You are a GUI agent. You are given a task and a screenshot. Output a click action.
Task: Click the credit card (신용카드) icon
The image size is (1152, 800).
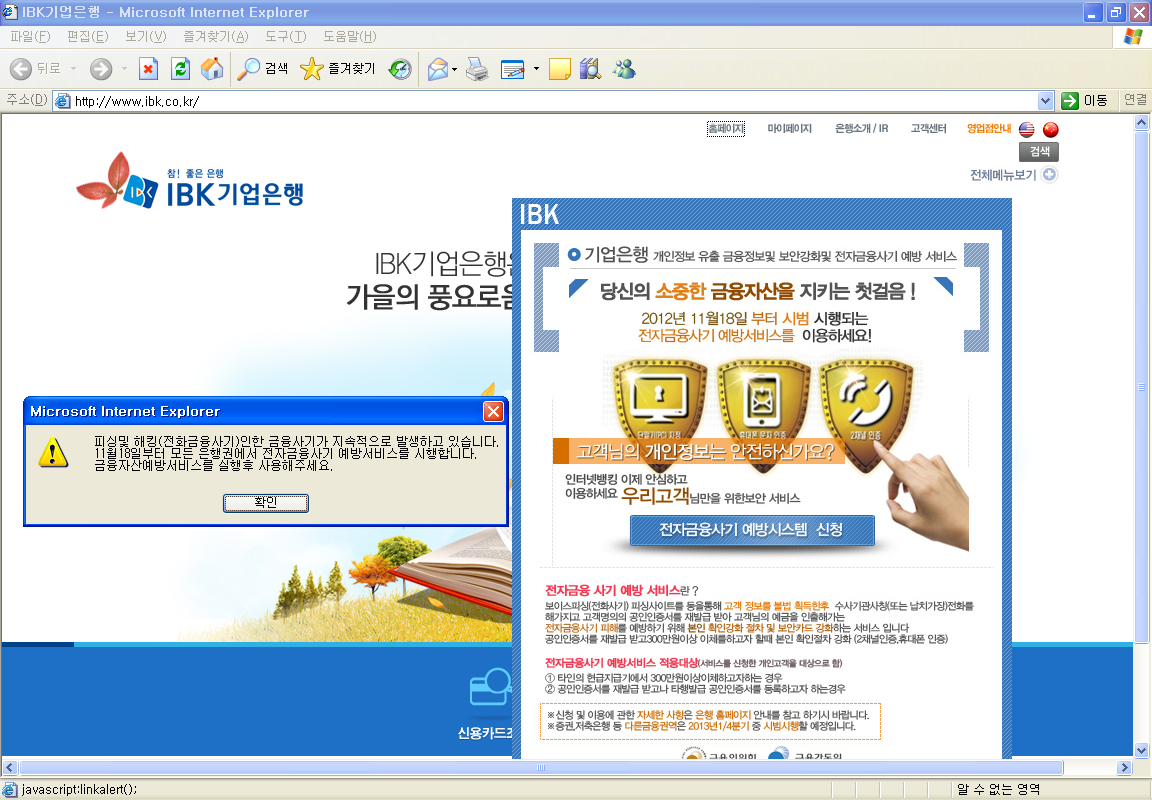coord(490,688)
